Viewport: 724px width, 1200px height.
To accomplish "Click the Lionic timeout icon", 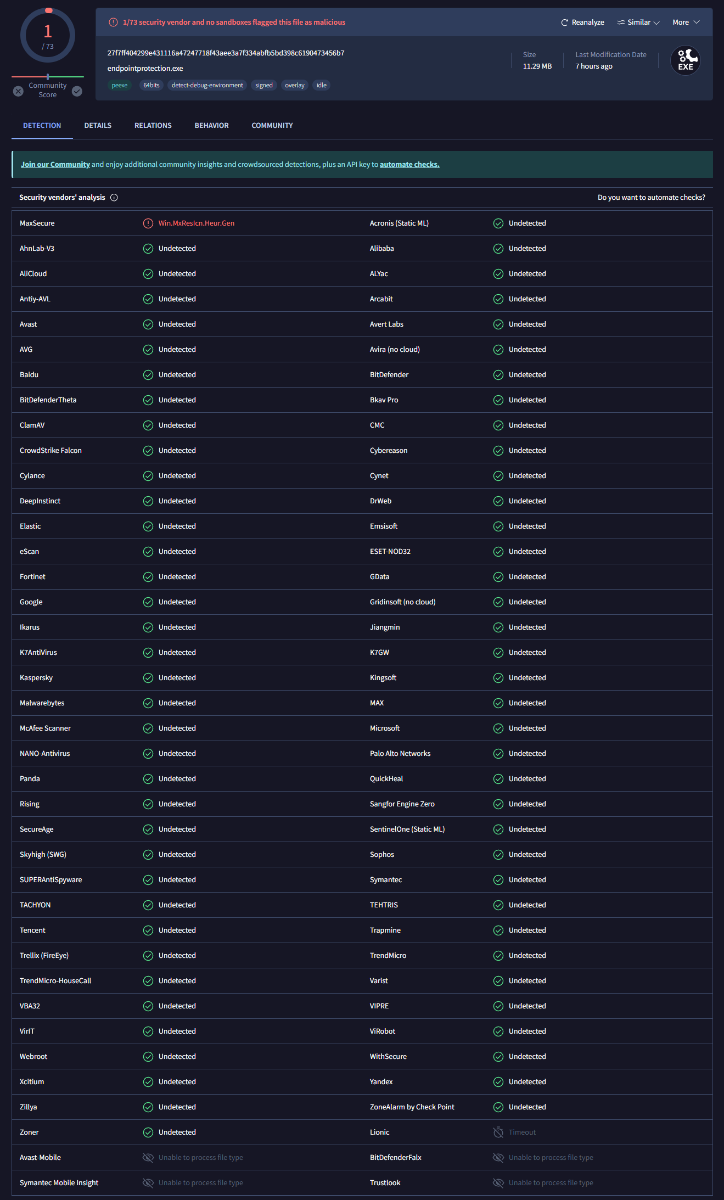I will point(498,1132).
